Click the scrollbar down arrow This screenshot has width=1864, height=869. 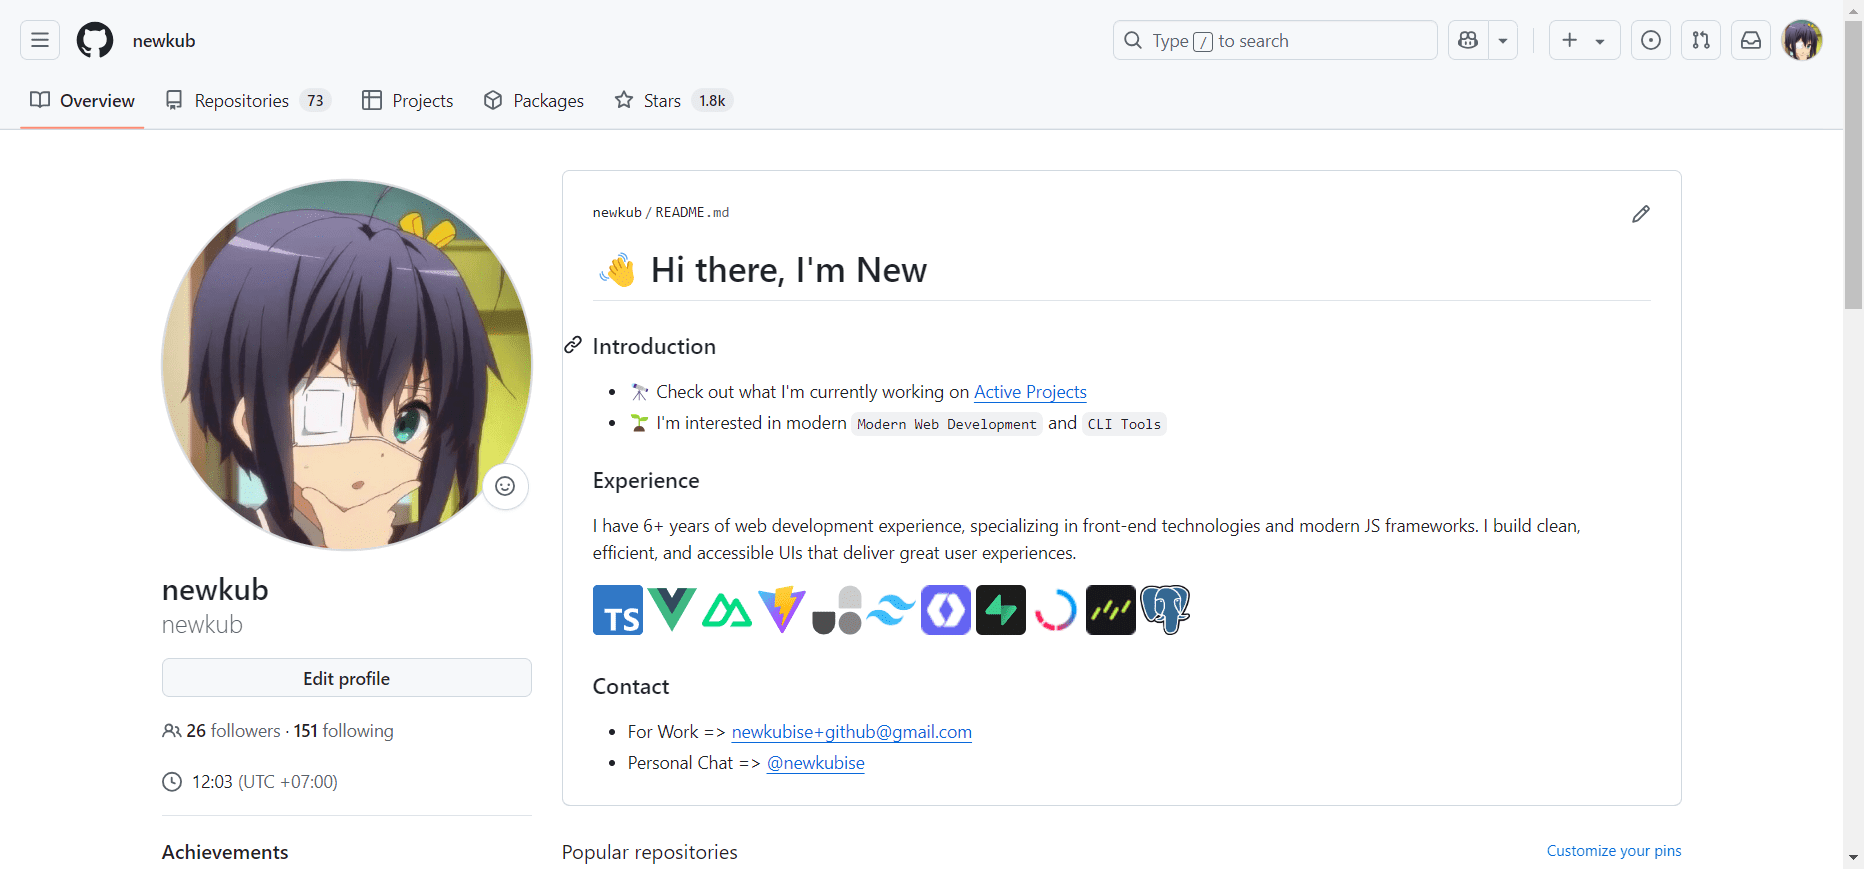1854,858
